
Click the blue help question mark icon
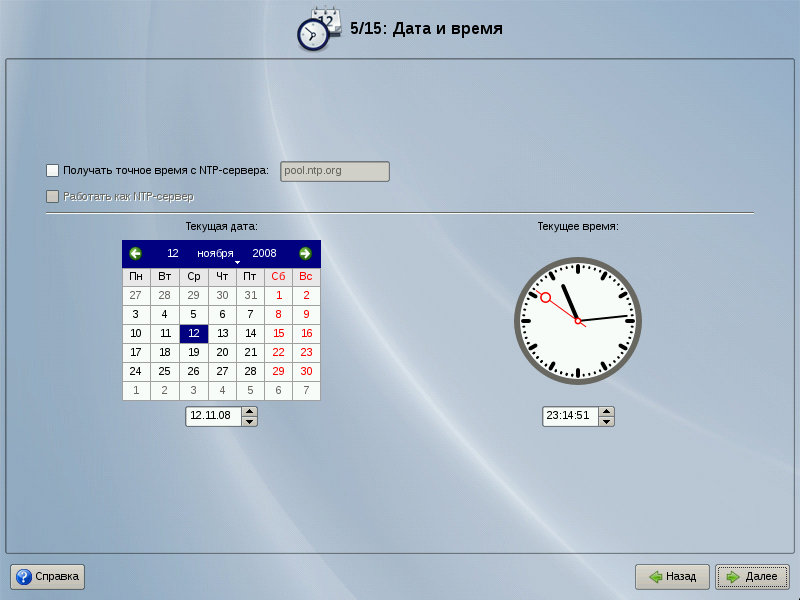24,577
